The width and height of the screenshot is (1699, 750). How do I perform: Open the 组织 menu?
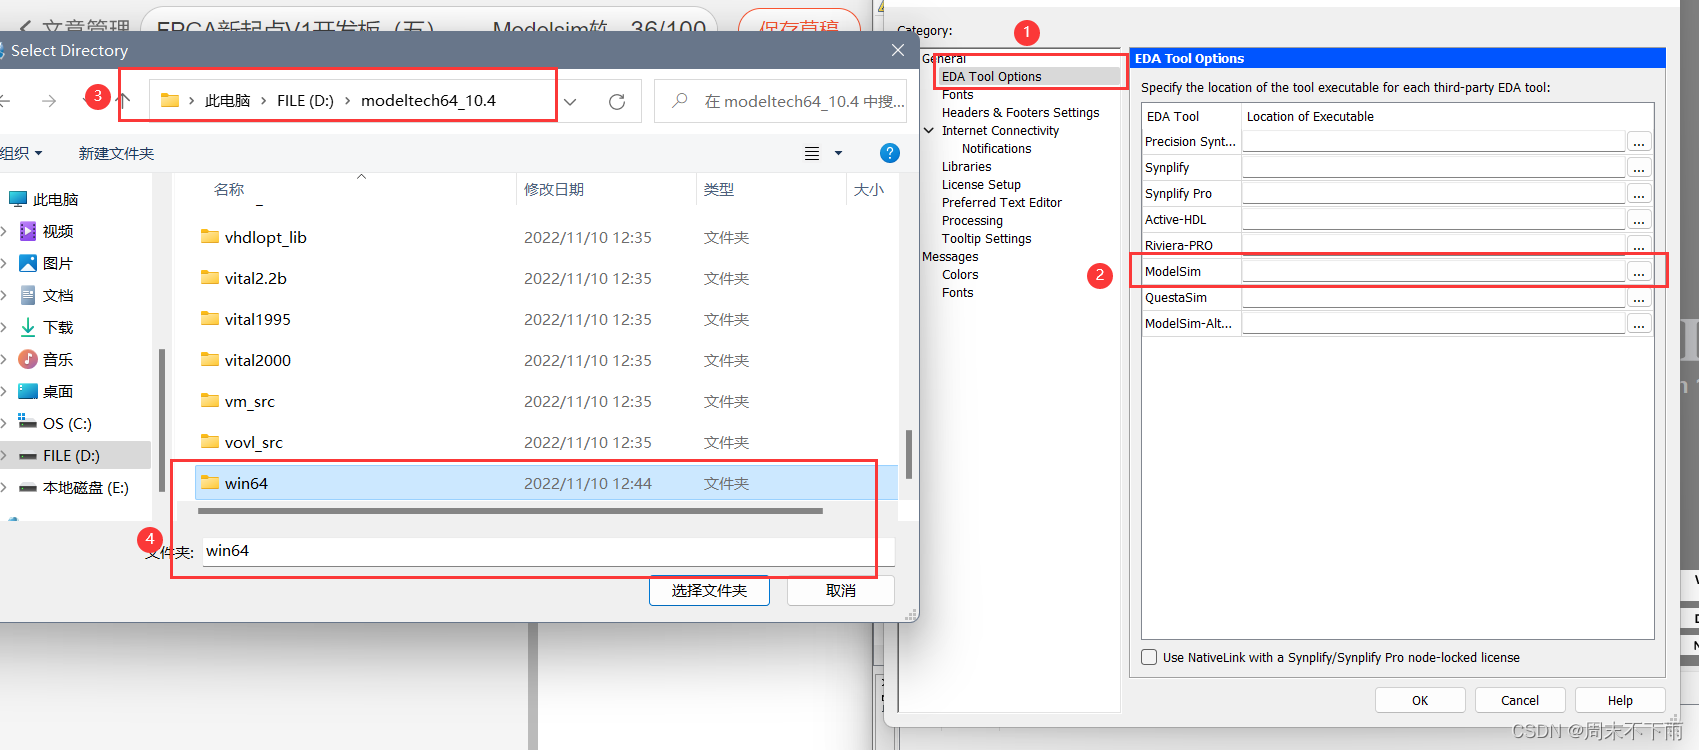[21, 153]
